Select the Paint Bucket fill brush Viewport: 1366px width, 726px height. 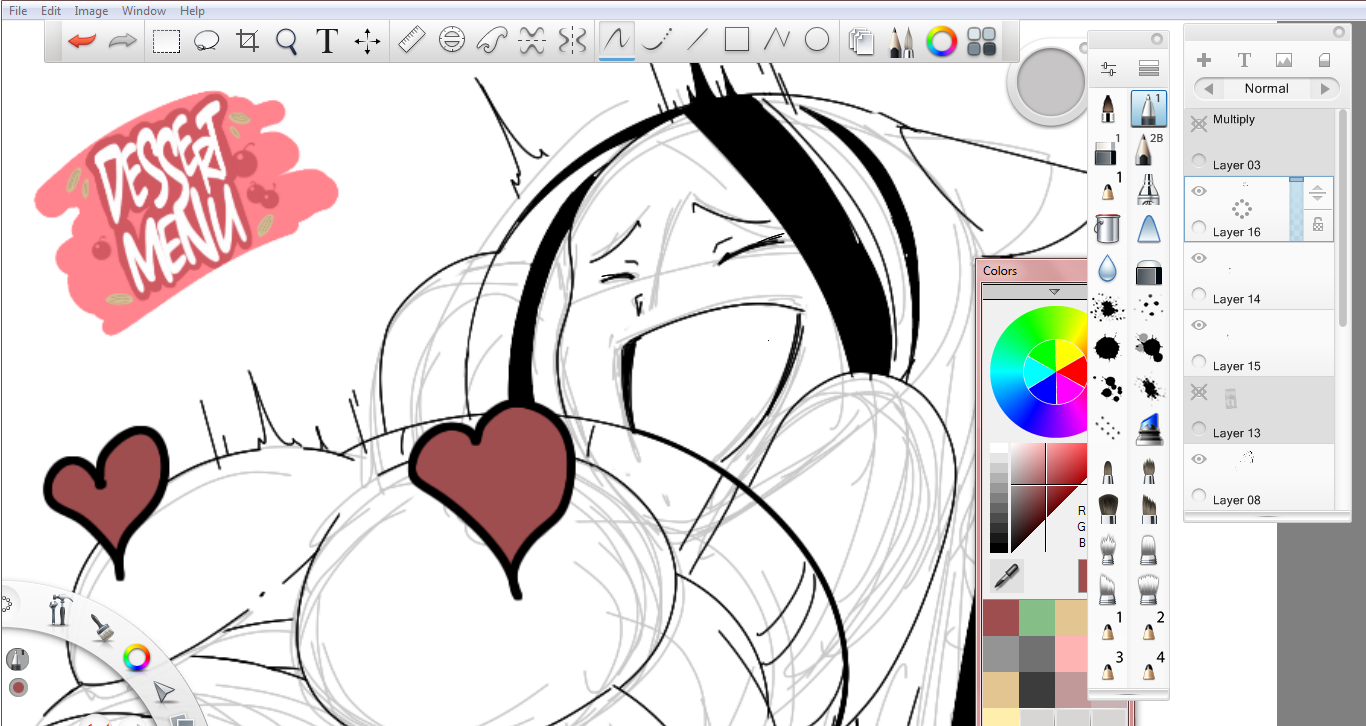pyautogui.click(x=1108, y=229)
